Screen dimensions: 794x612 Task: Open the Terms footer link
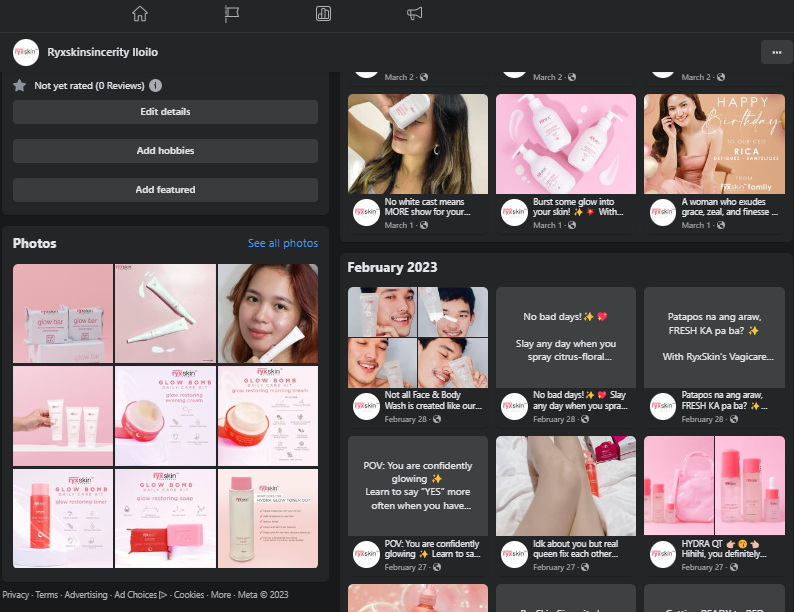coord(47,595)
